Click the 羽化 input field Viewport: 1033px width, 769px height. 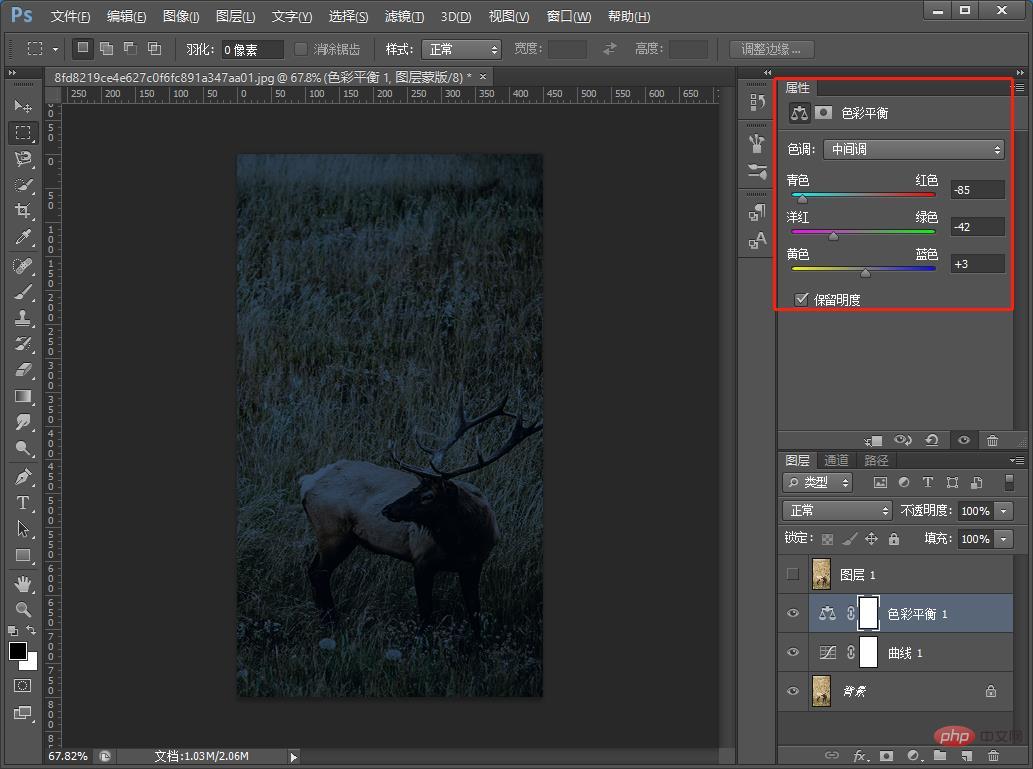(x=252, y=49)
